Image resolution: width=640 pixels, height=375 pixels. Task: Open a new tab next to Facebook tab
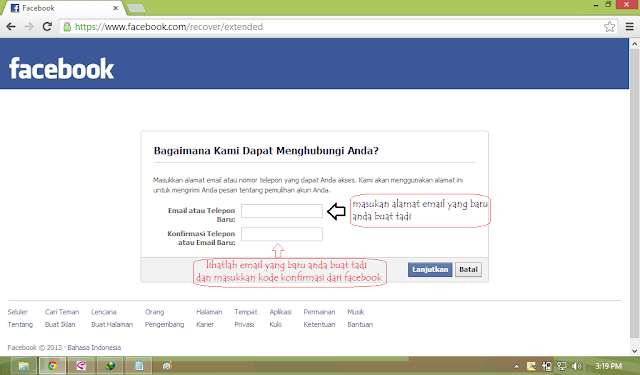click(x=136, y=8)
